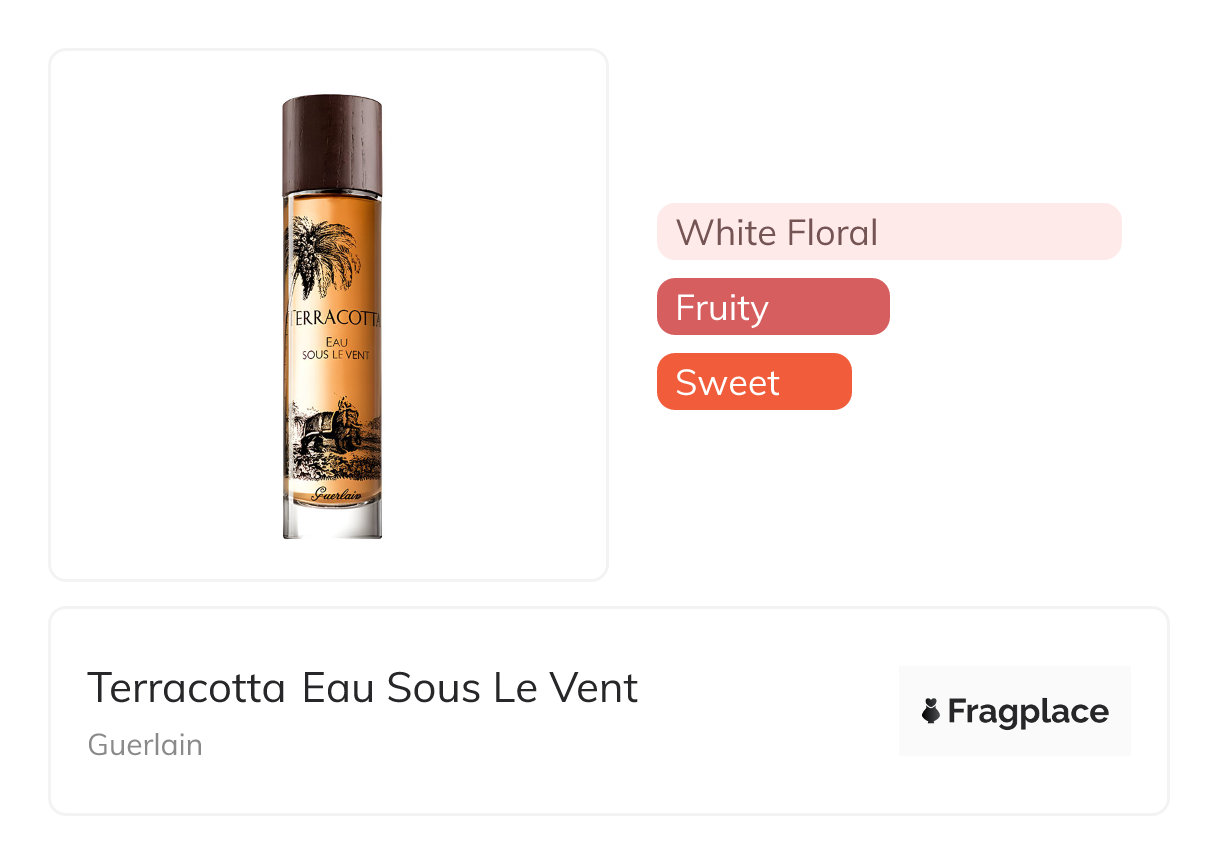Select the Fruity accord bar
Image resolution: width=1218 pixels, height=864 pixels.
point(772,307)
